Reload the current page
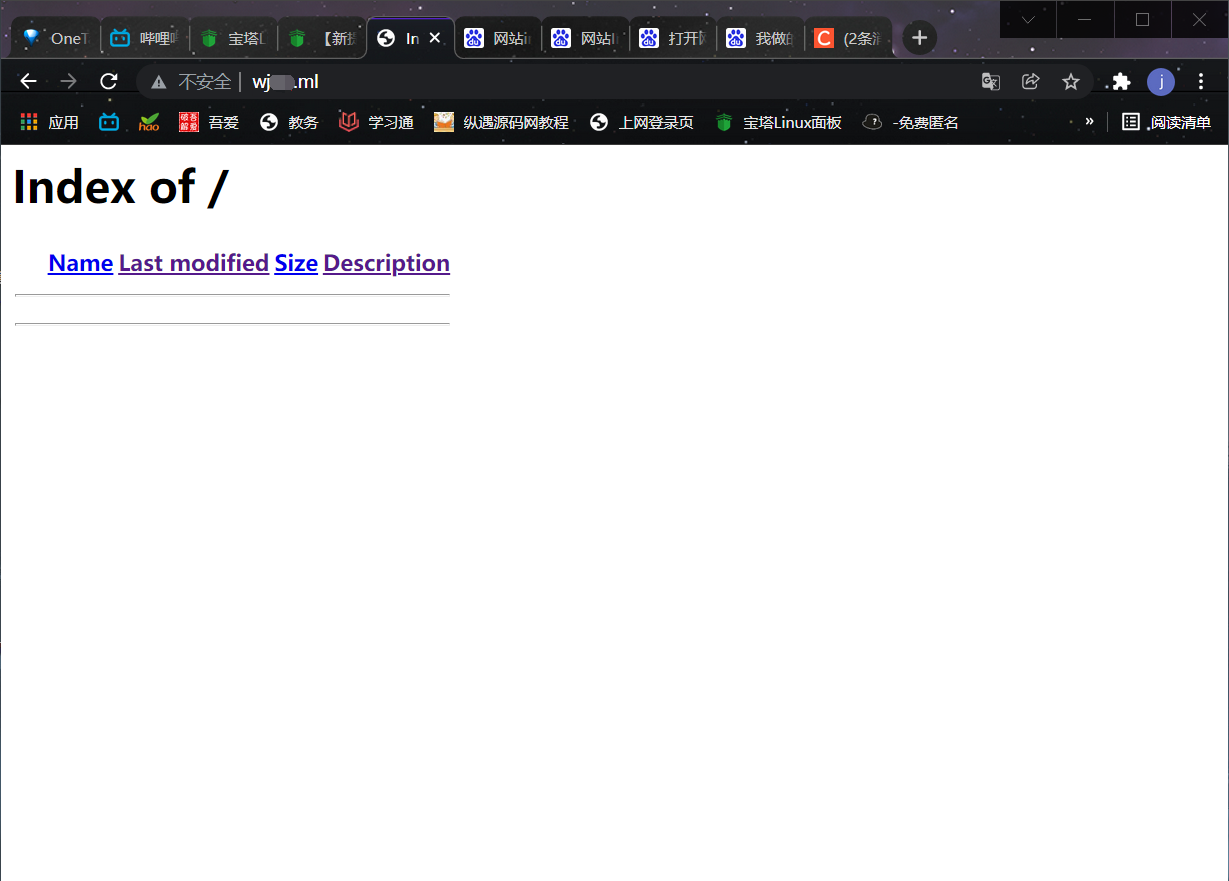This screenshot has height=881, width=1229. [109, 82]
